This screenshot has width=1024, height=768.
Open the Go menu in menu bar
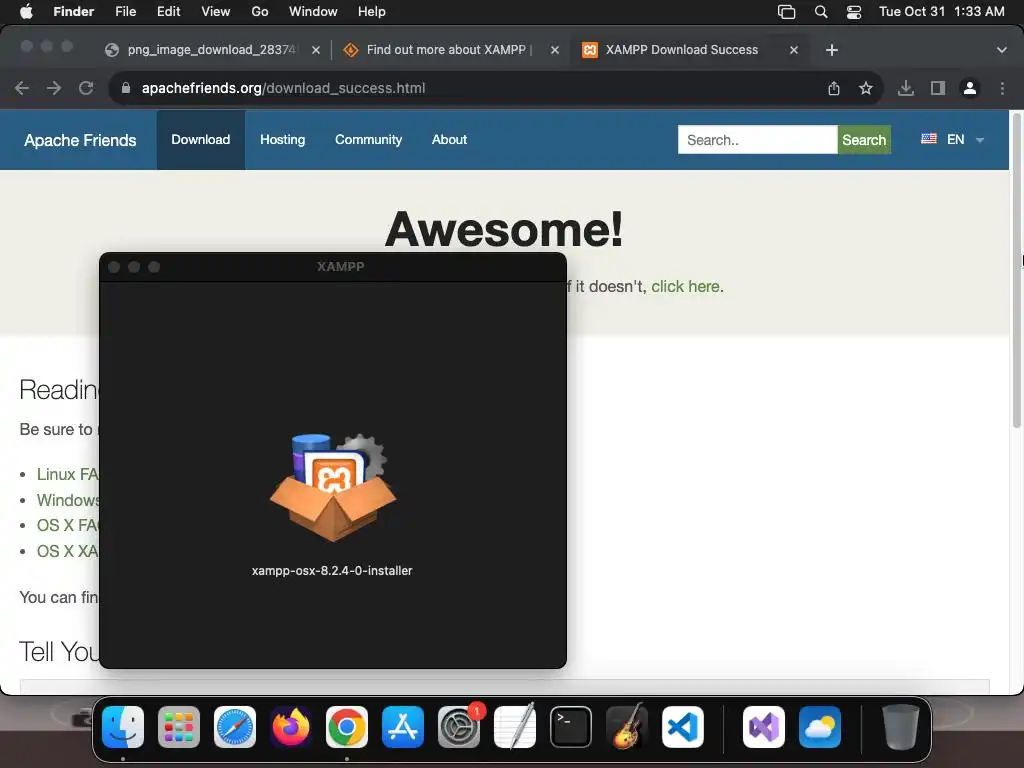click(x=260, y=12)
